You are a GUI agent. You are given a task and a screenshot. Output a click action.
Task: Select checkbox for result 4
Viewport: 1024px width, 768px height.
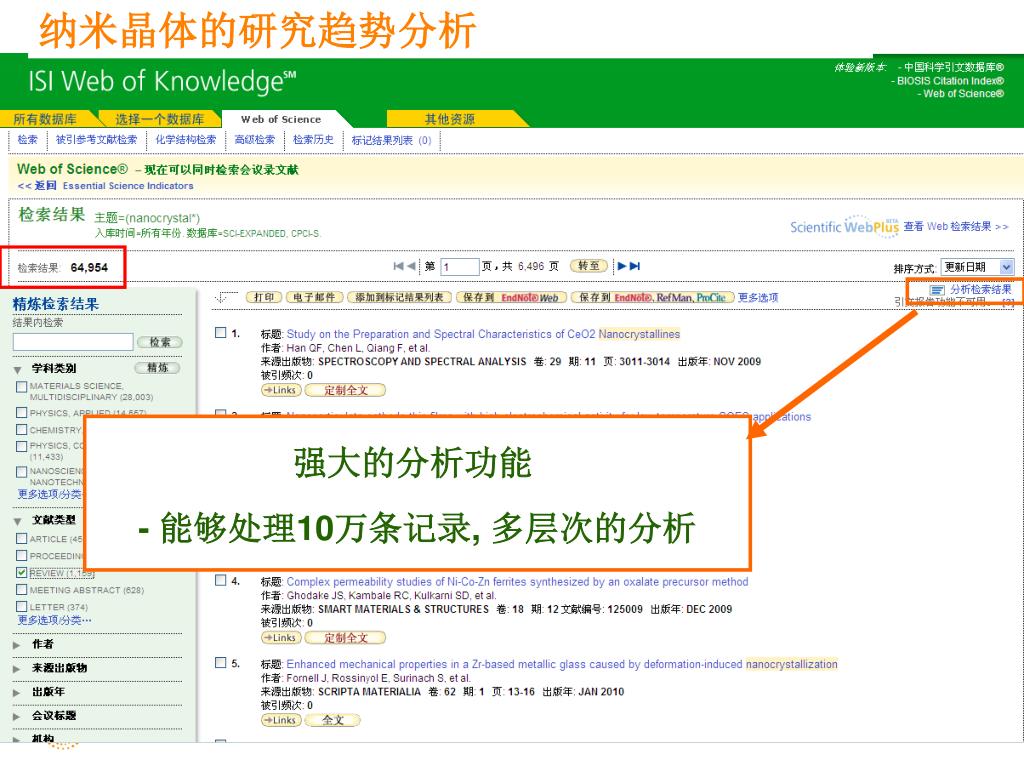(x=221, y=580)
